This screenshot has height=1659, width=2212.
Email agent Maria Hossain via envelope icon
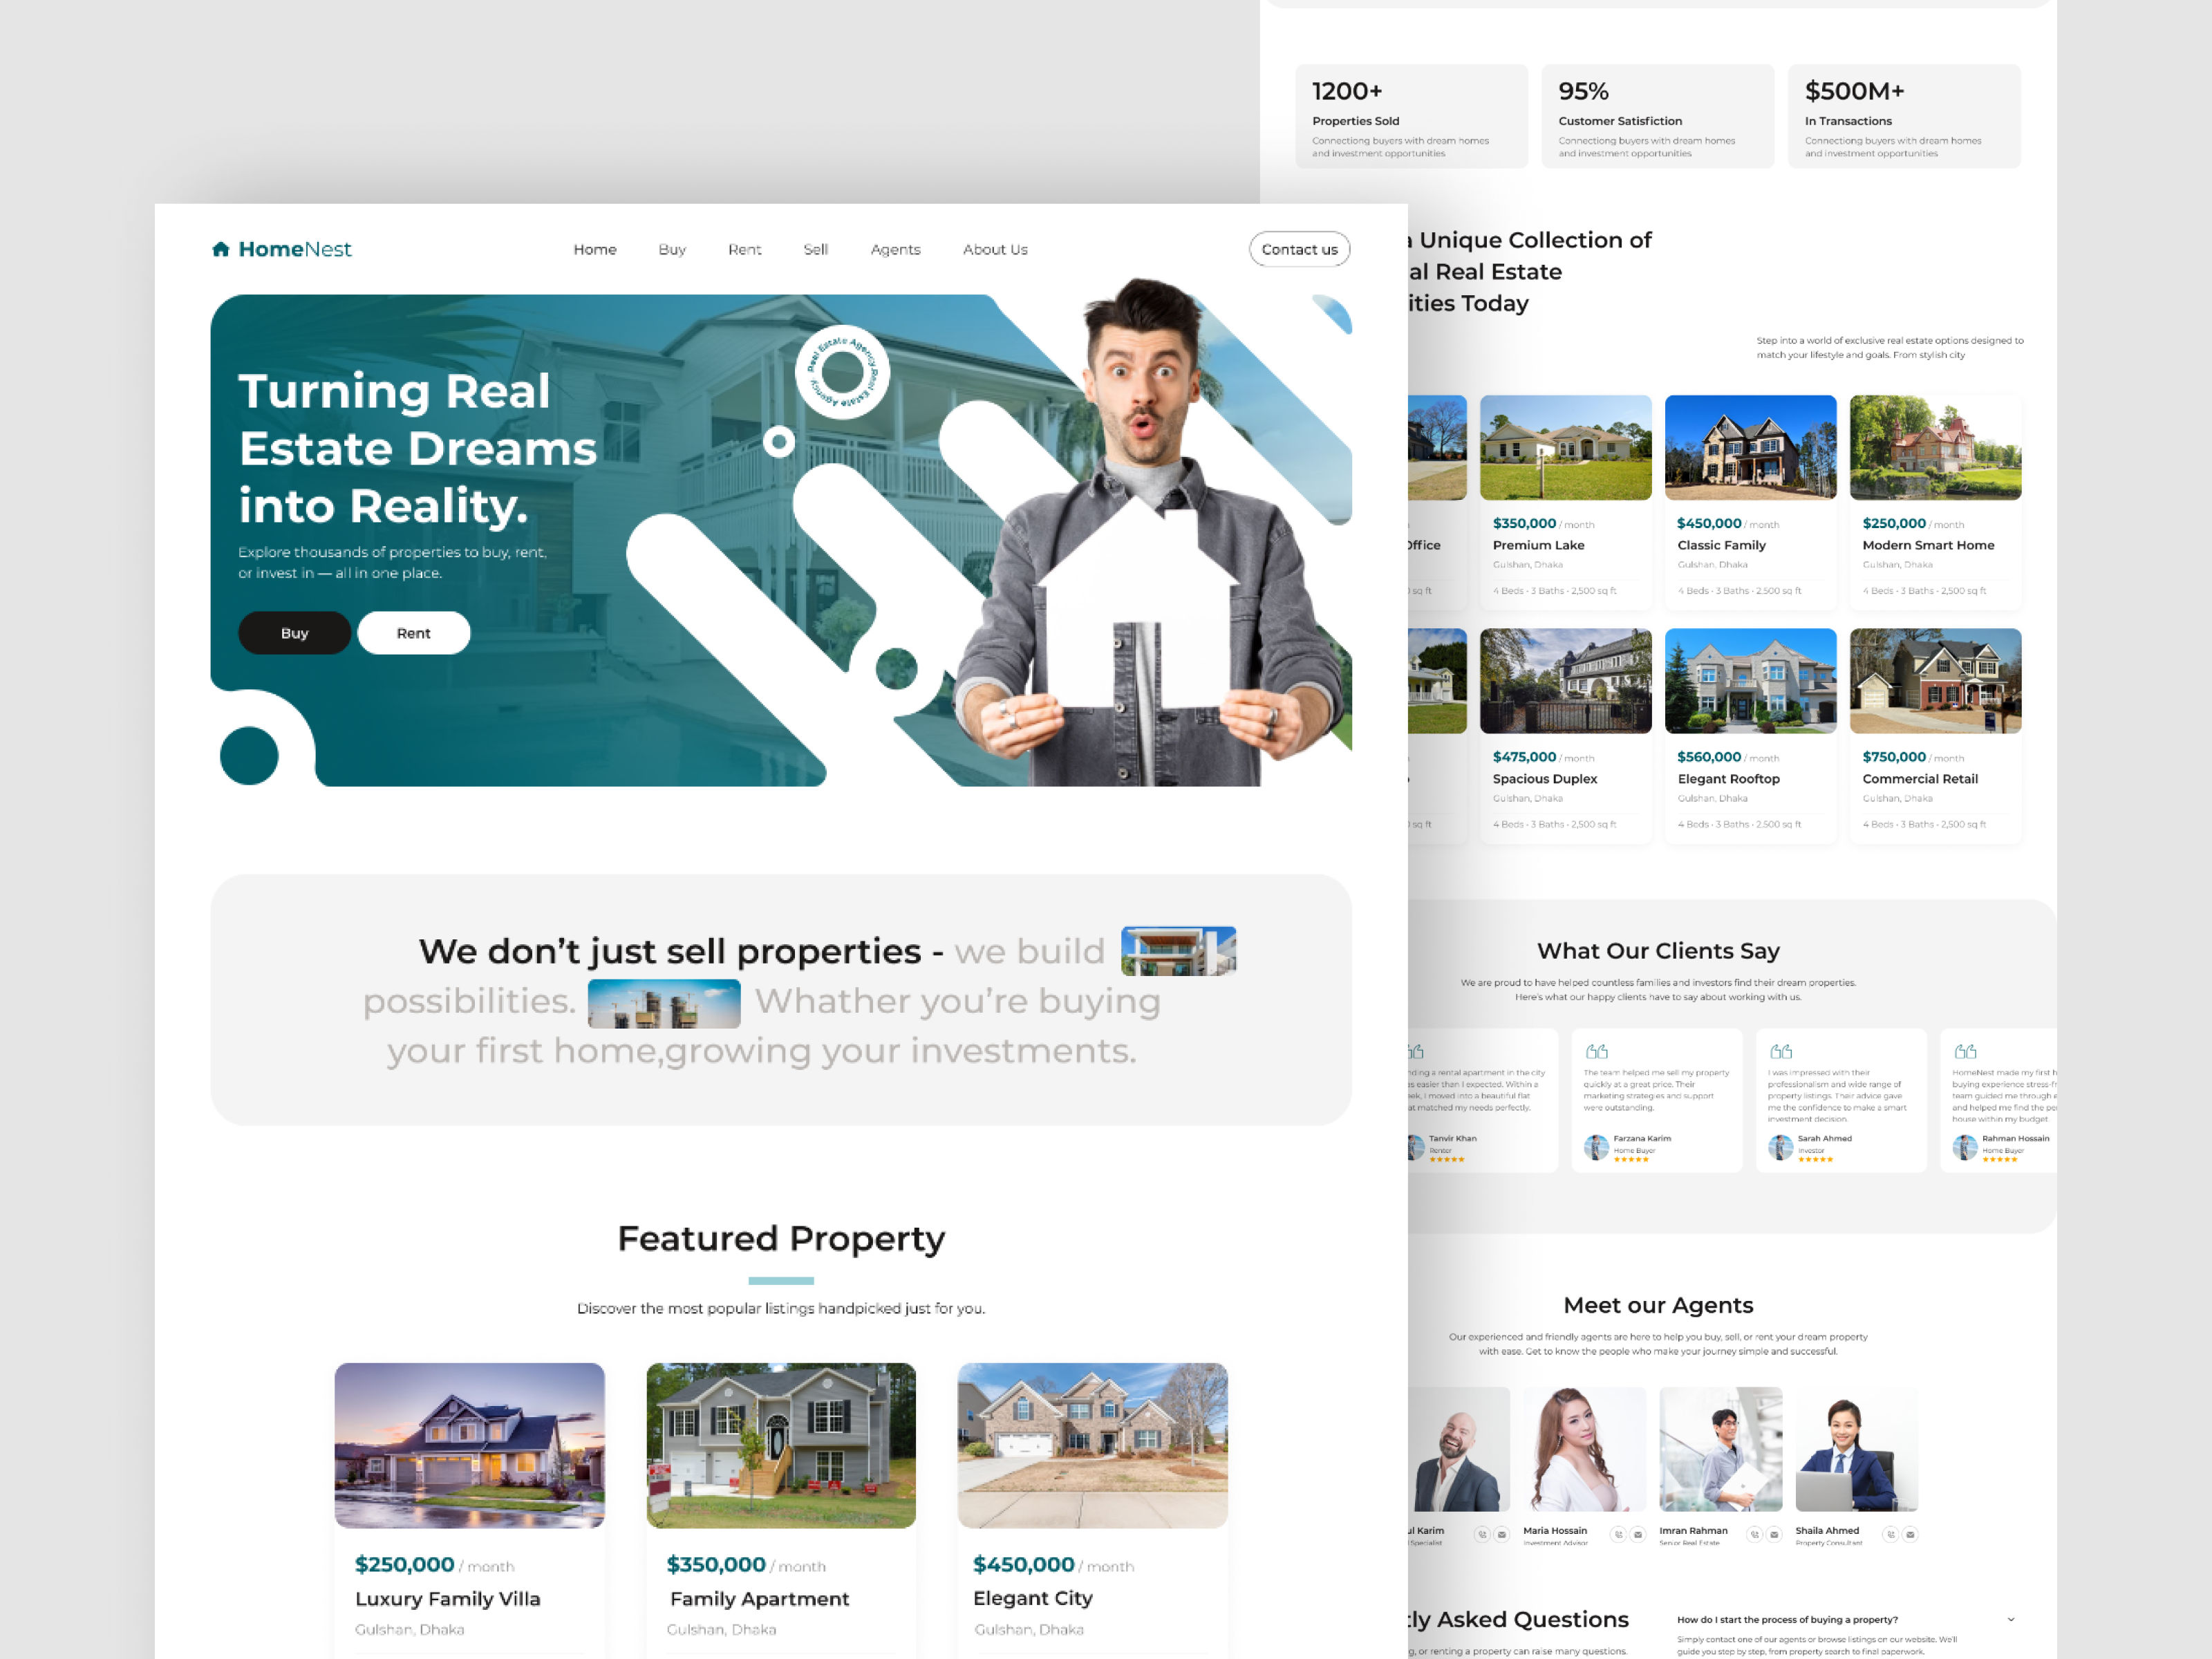coord(1638,1534)
